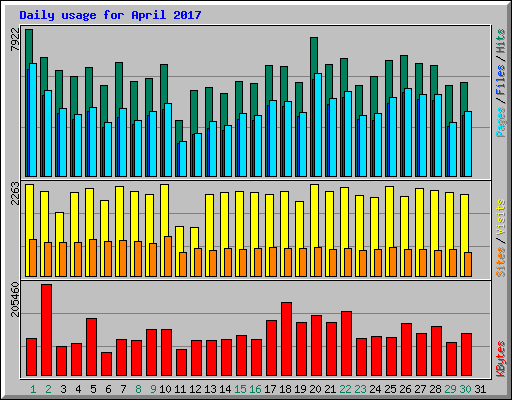Select the 'Hits' legend label
Screen dimensions: 512x400
[x=501, y=41]
